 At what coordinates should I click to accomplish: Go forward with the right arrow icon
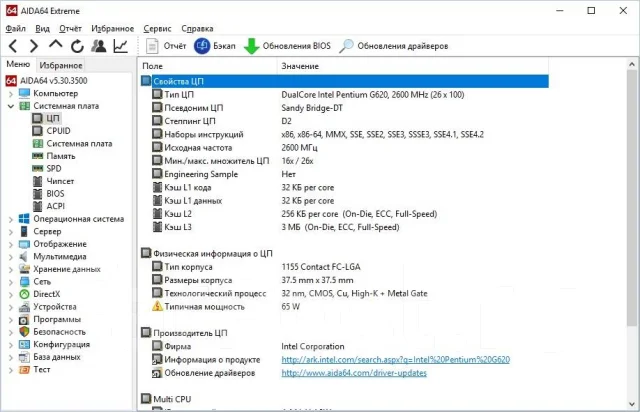click(x=34, y=46)
